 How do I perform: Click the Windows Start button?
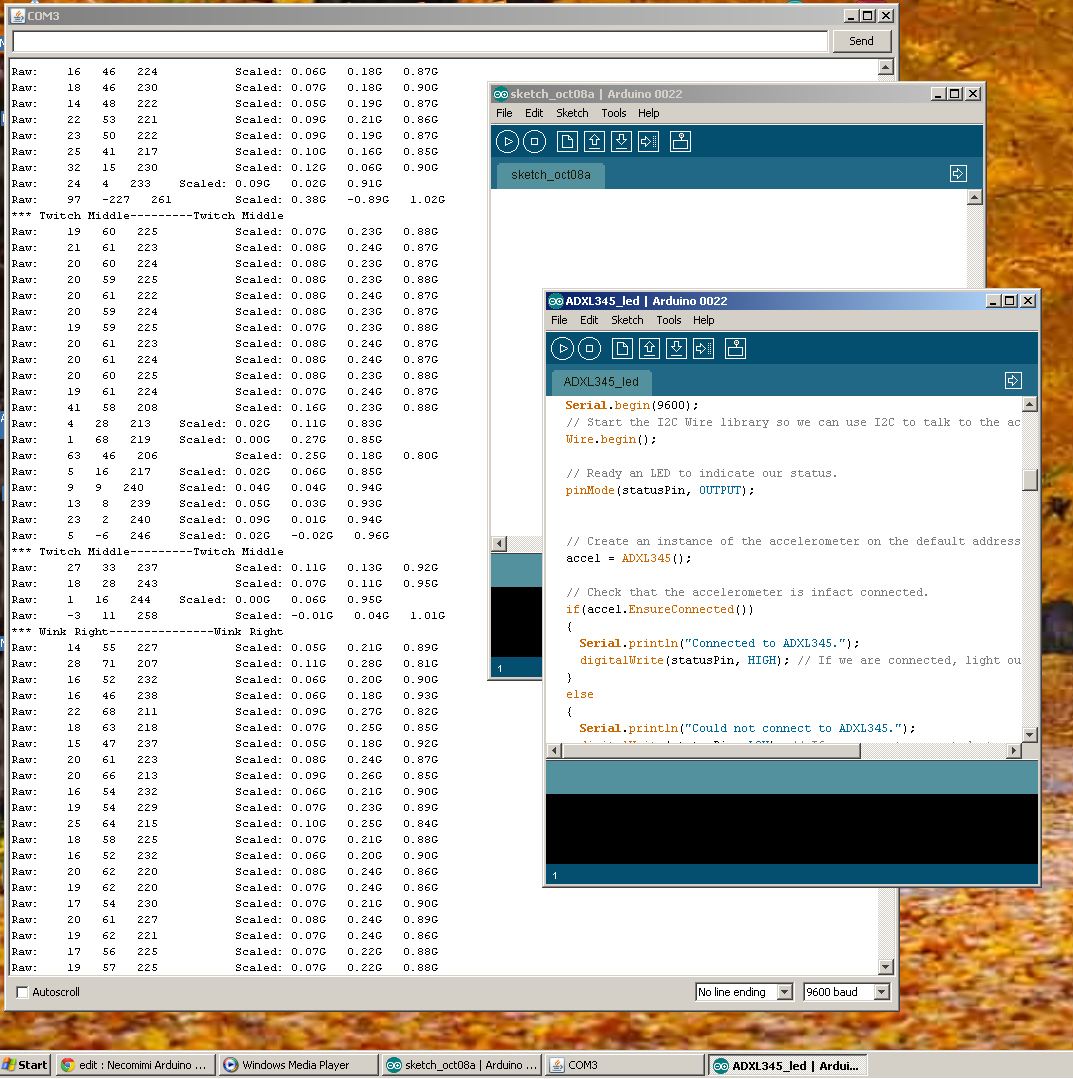[25, 1065]
